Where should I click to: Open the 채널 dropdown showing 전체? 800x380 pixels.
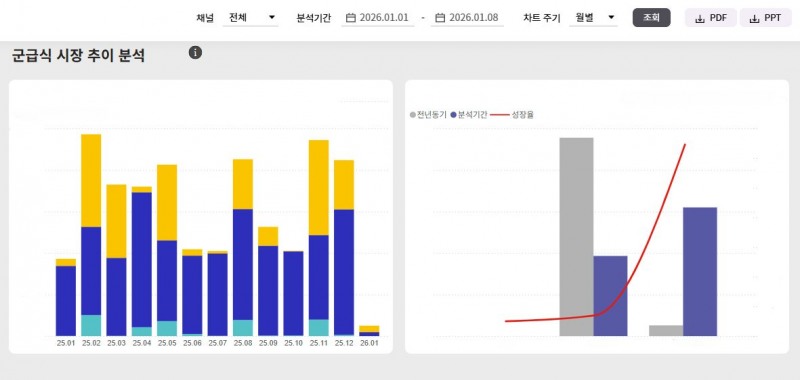(251, 18)
